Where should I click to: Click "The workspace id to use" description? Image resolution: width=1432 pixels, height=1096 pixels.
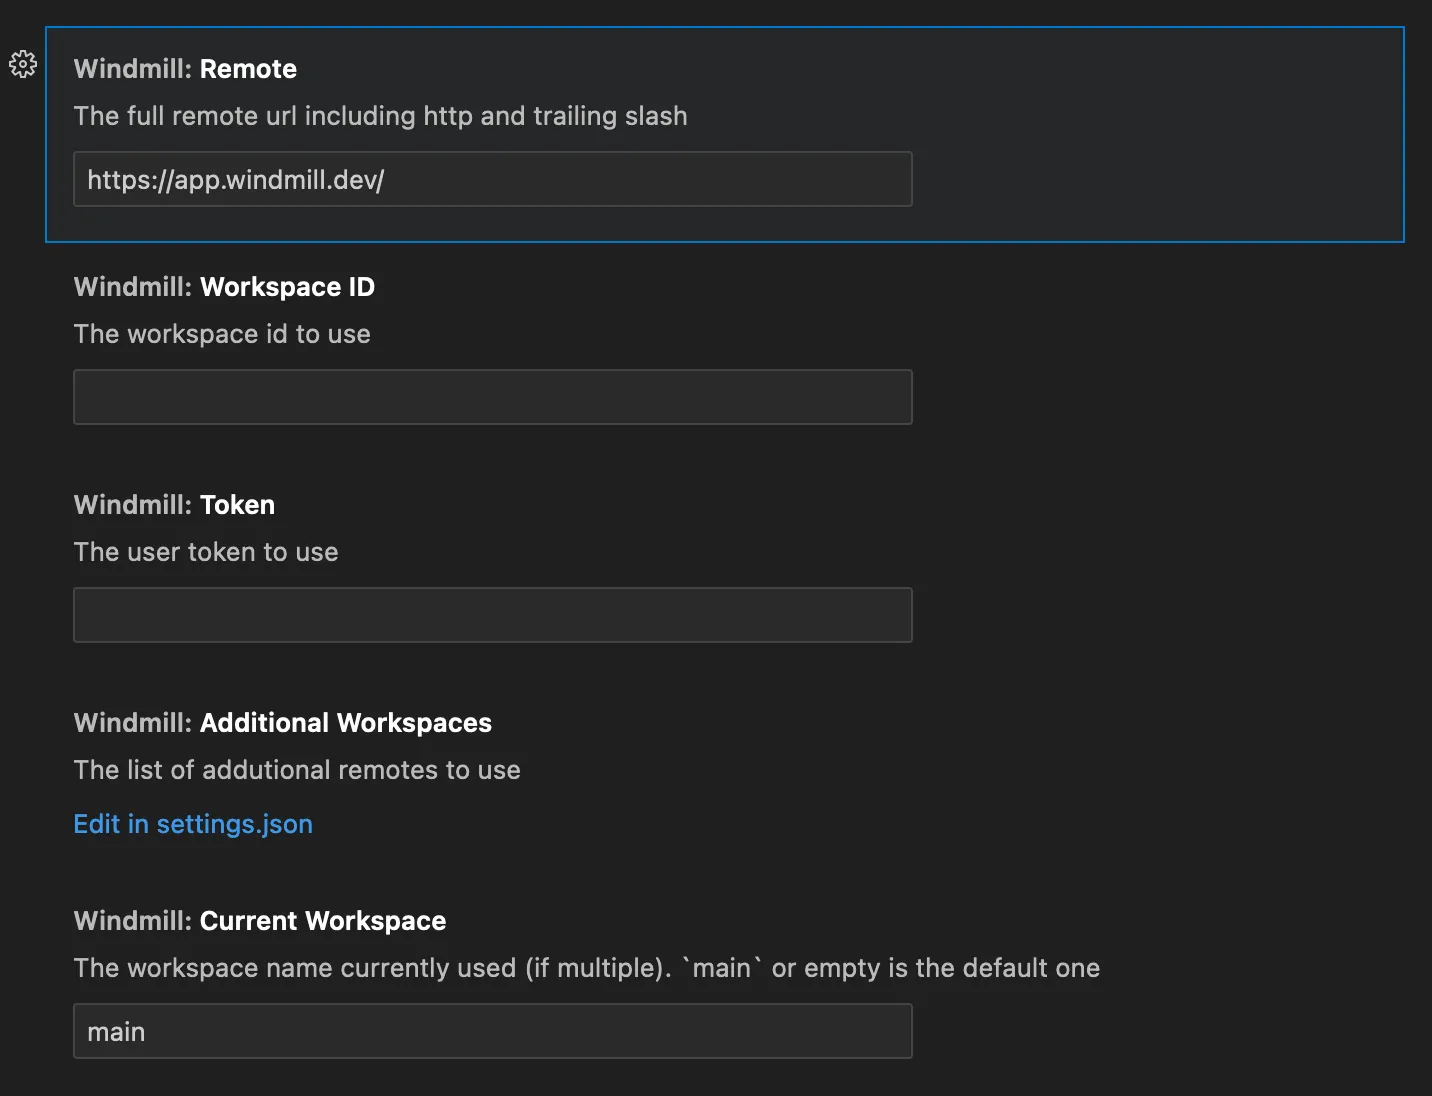tap(222, 334)
